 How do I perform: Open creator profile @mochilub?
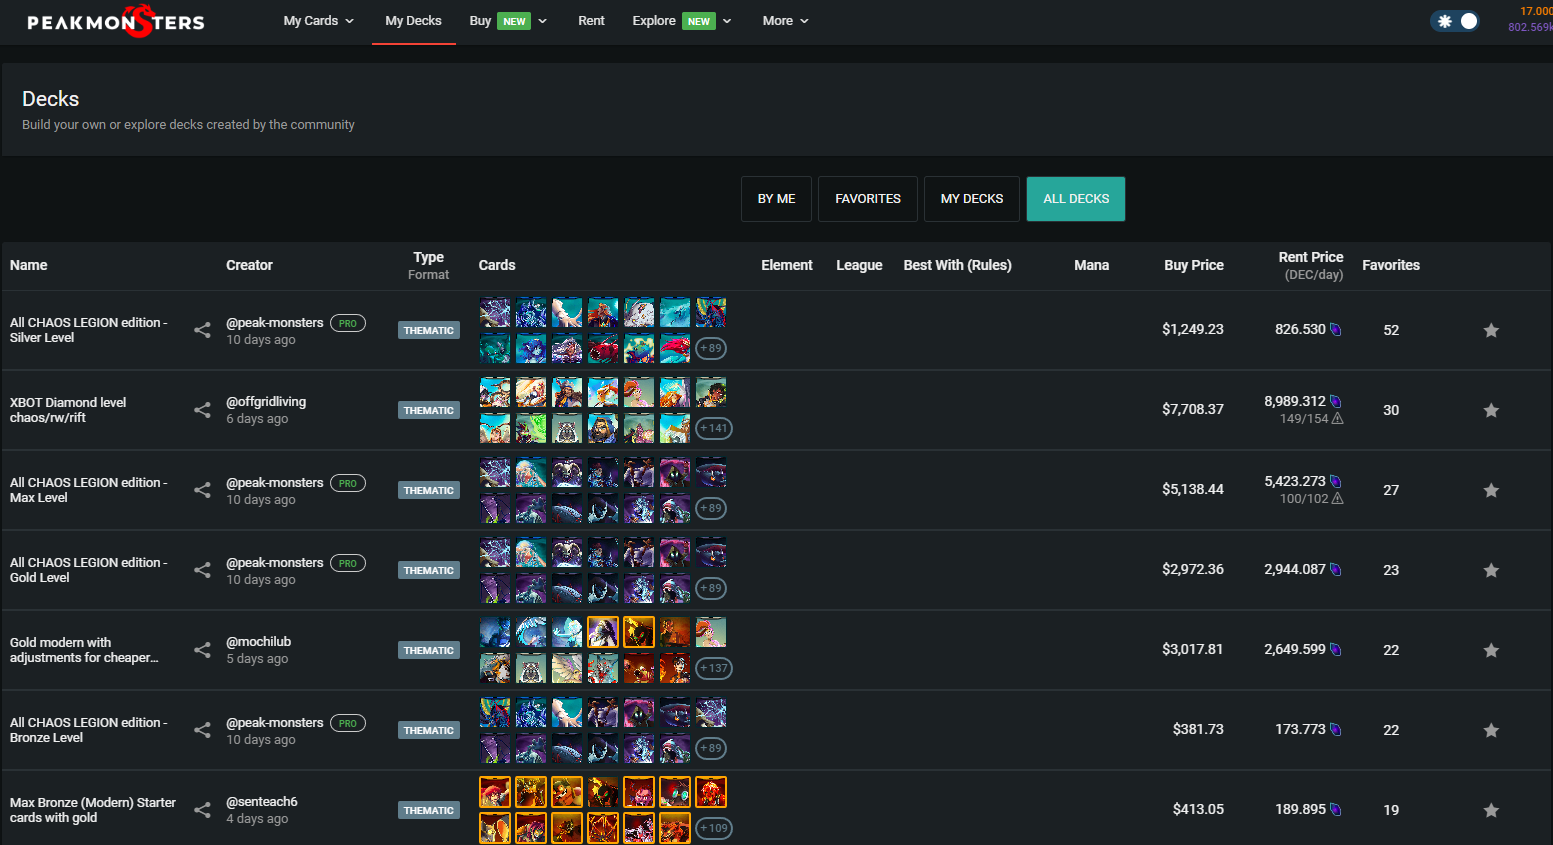point(259,642)
